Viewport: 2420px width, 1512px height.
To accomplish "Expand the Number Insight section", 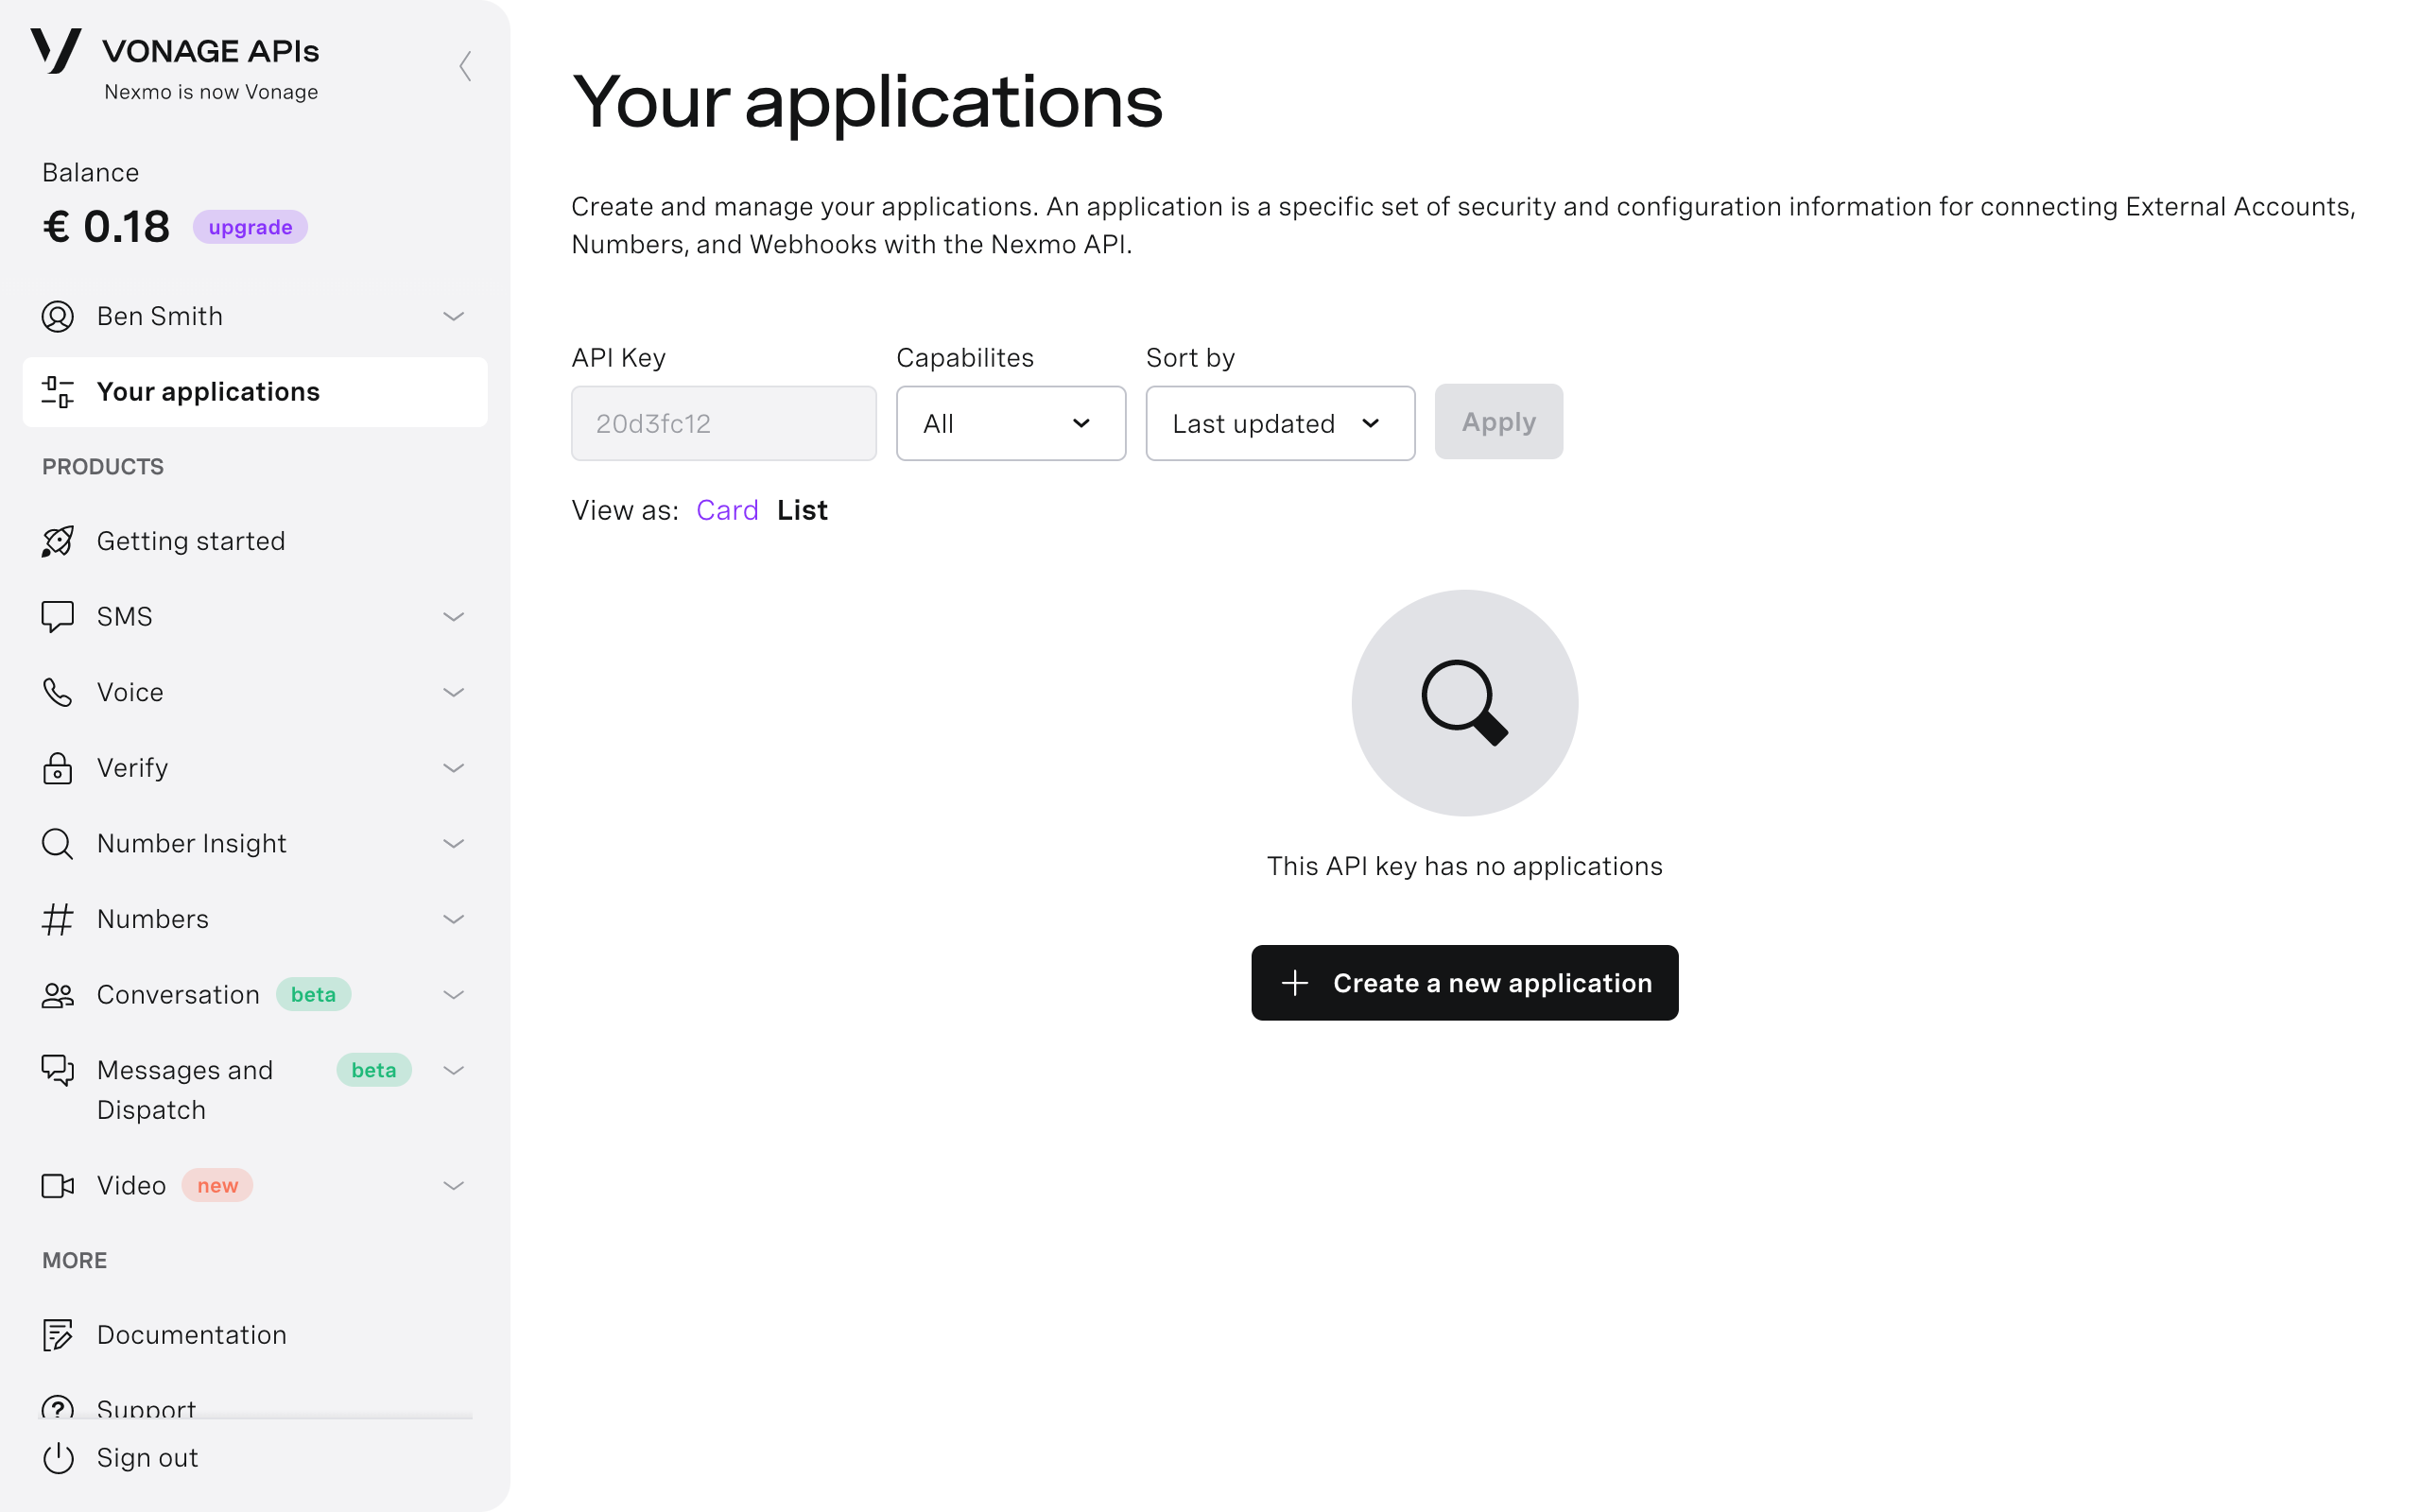I will pyautogui.click(x=453, y=843).
